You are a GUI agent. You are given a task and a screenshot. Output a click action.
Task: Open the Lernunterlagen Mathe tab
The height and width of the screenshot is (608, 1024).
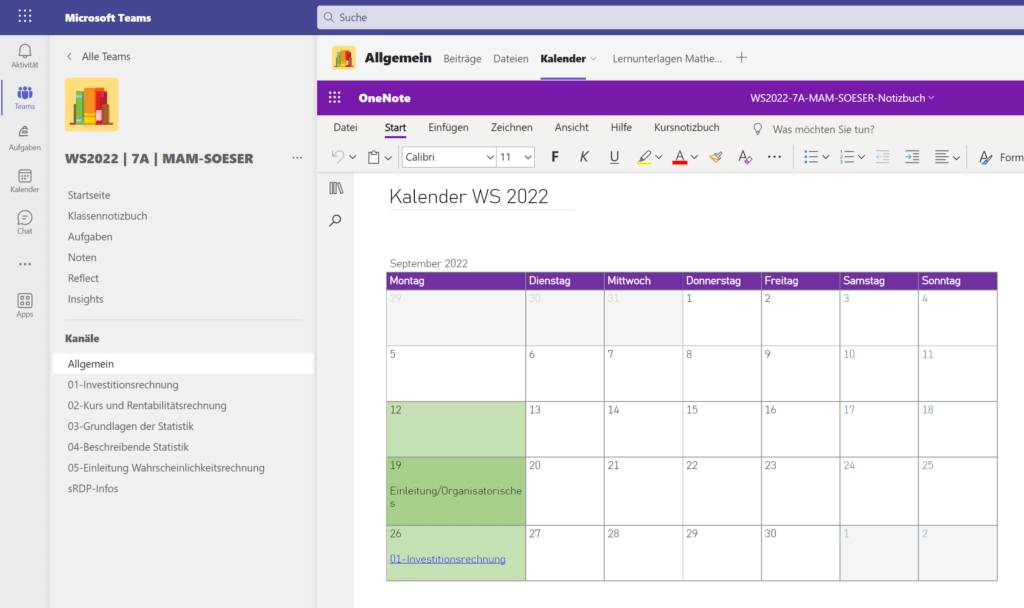(x=667, y=59)
